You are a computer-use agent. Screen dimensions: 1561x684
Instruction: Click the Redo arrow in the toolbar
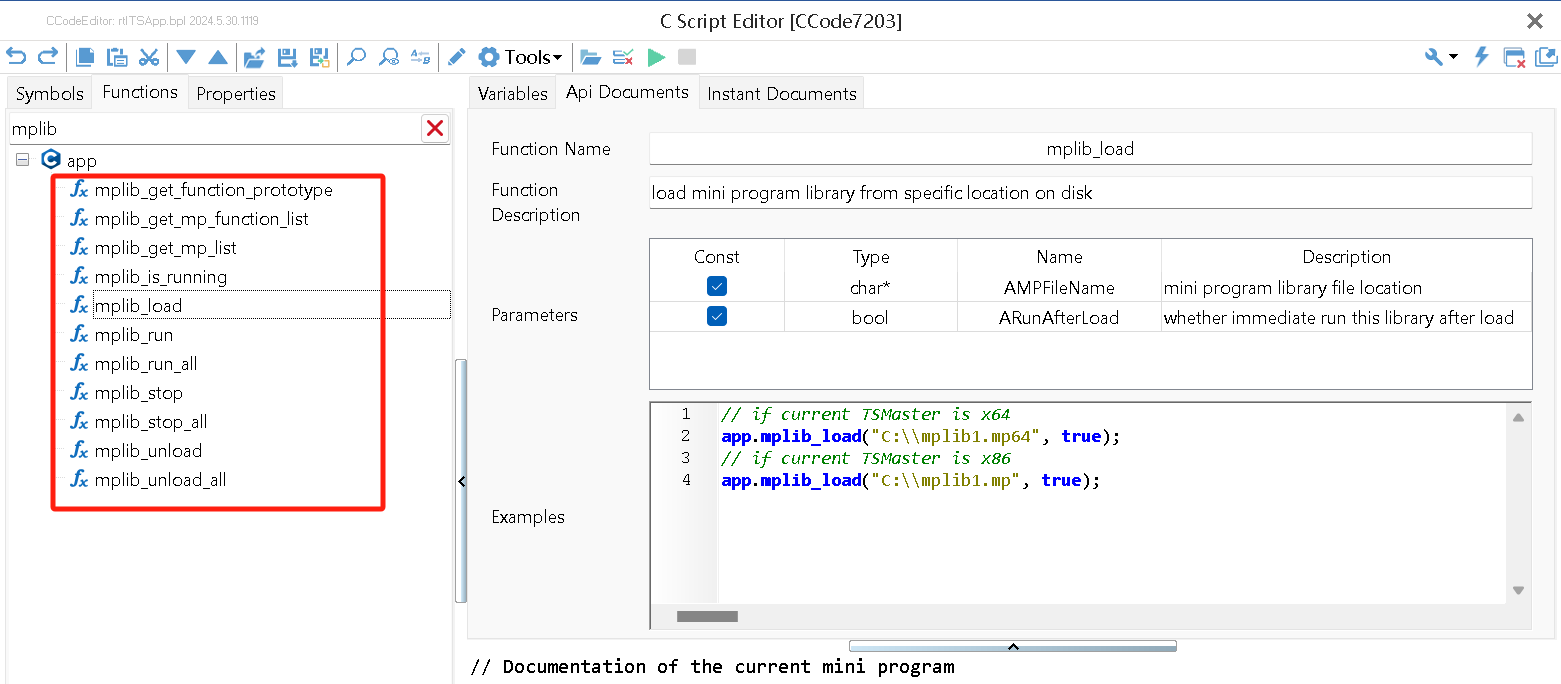pyautogui.click(x=47, y=57)
